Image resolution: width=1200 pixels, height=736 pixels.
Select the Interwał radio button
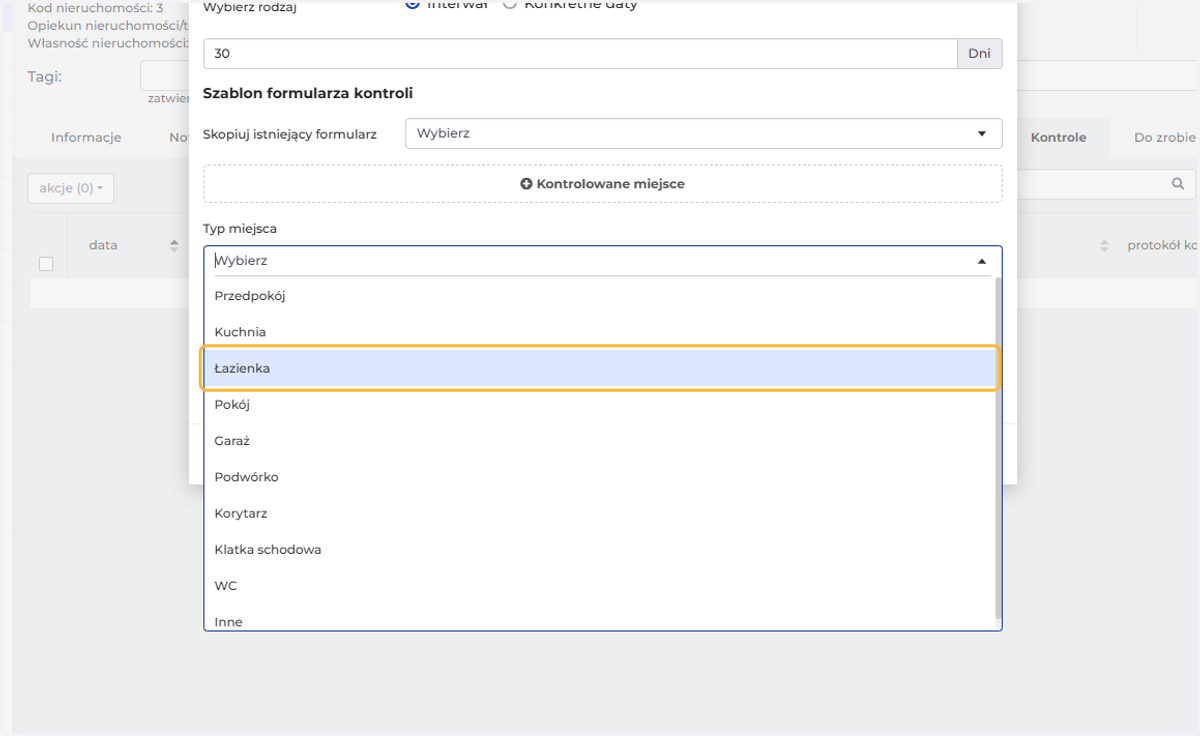412,4
